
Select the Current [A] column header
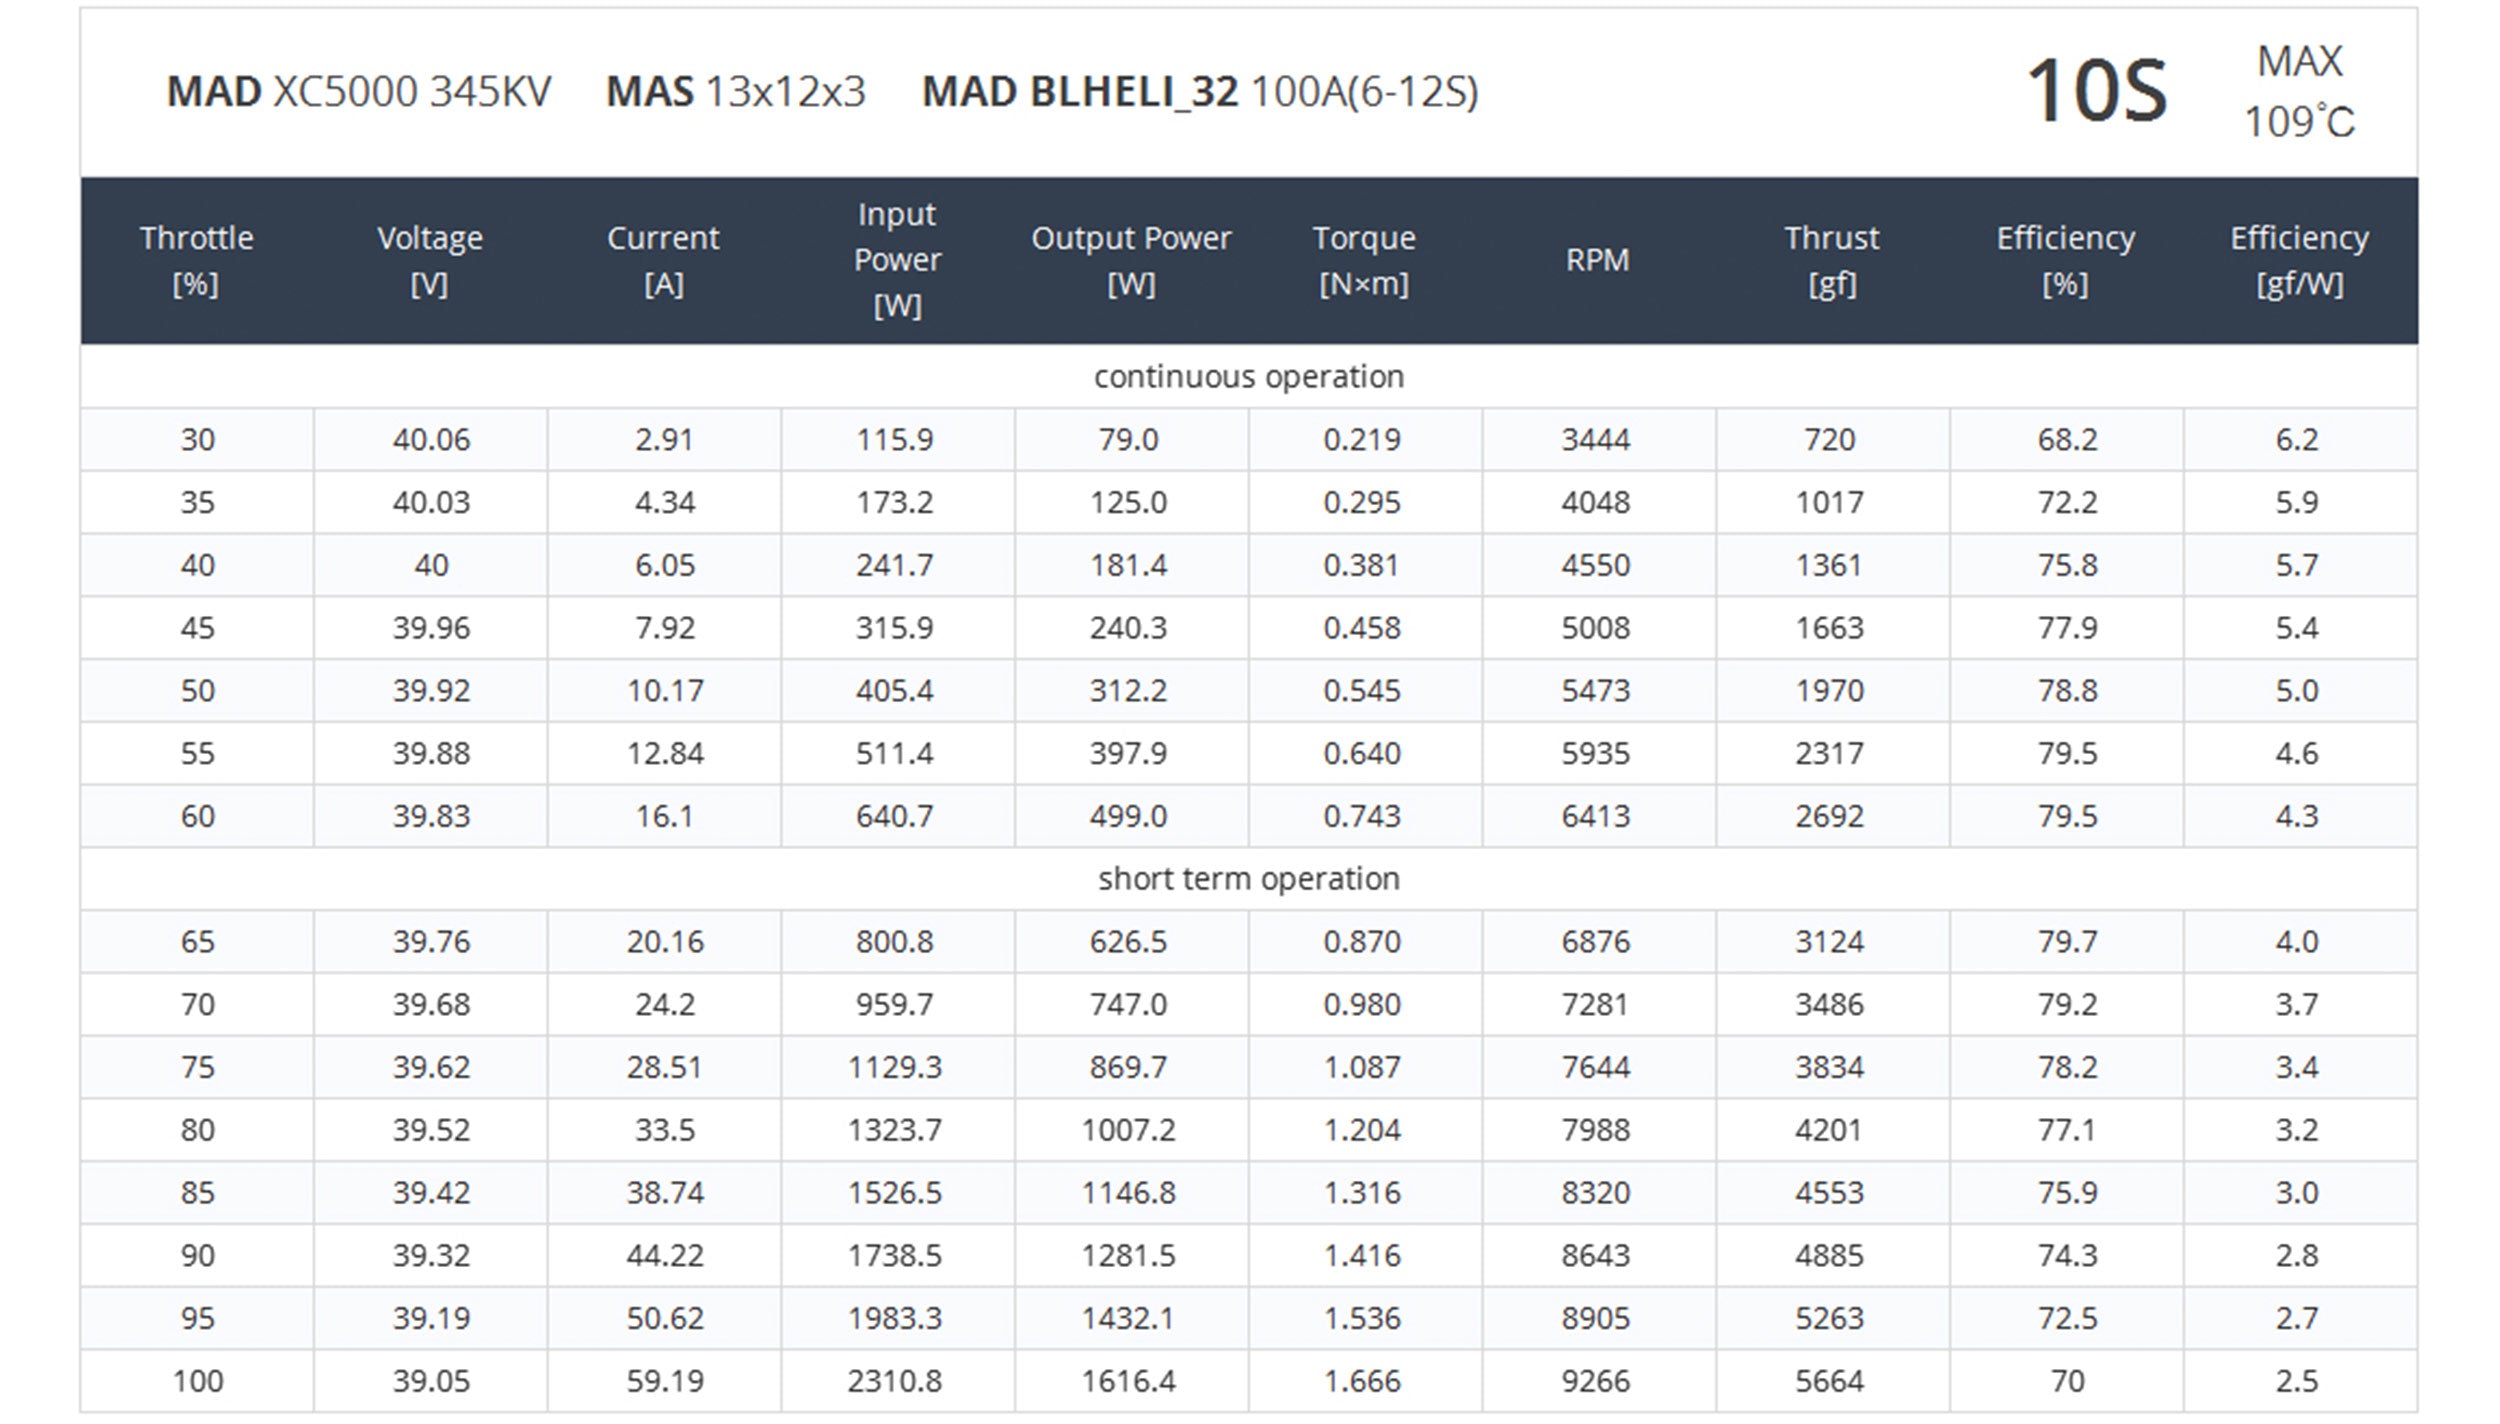pyautogui.click(x=663, y=260)
